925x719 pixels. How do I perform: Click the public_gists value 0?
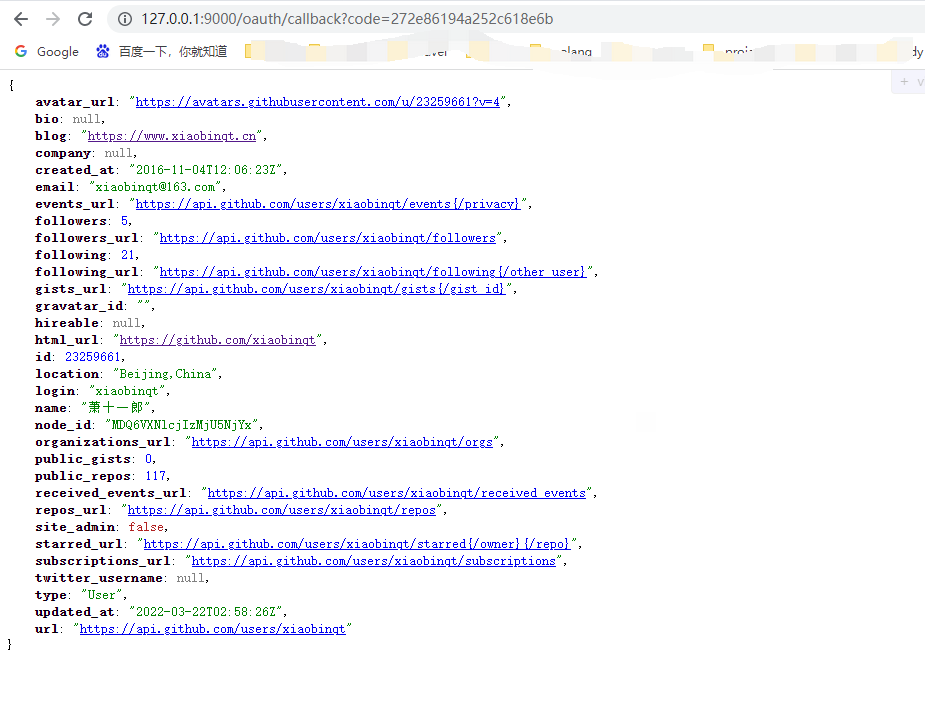click(149, 459)
